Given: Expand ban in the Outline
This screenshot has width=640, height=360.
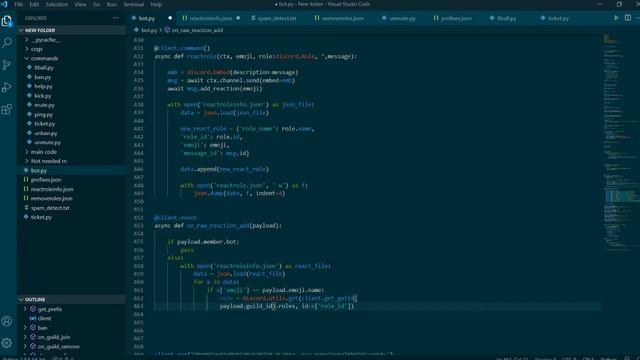Looking at the screenshot, I should pyautogui.click(x=26, y=327).
